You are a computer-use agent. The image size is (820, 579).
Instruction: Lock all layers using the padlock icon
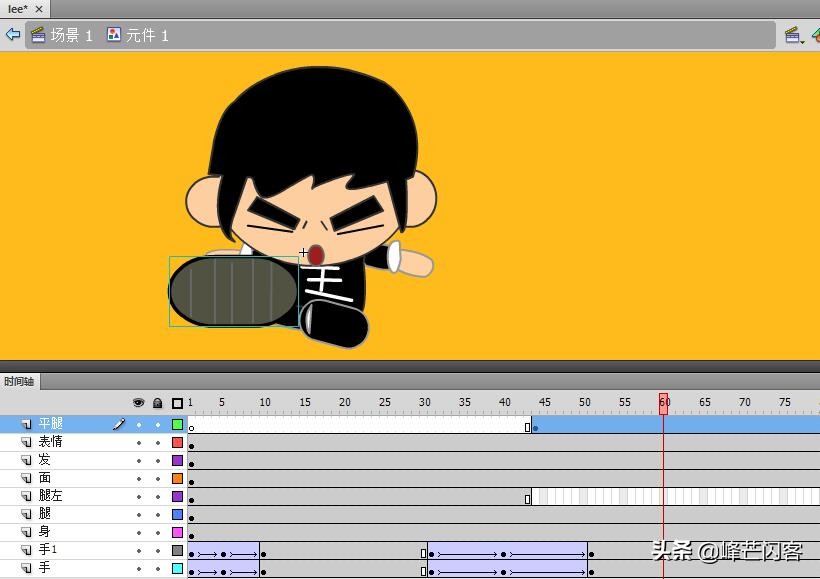coord(157,402)
